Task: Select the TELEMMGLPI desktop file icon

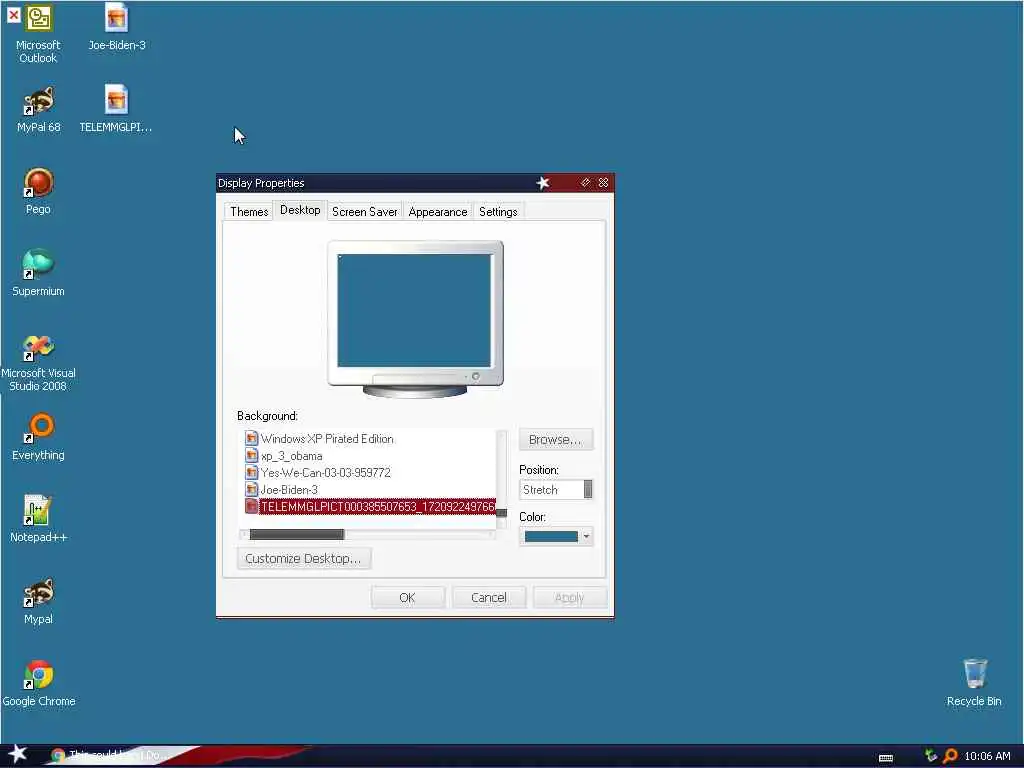Action: [116, 110]
